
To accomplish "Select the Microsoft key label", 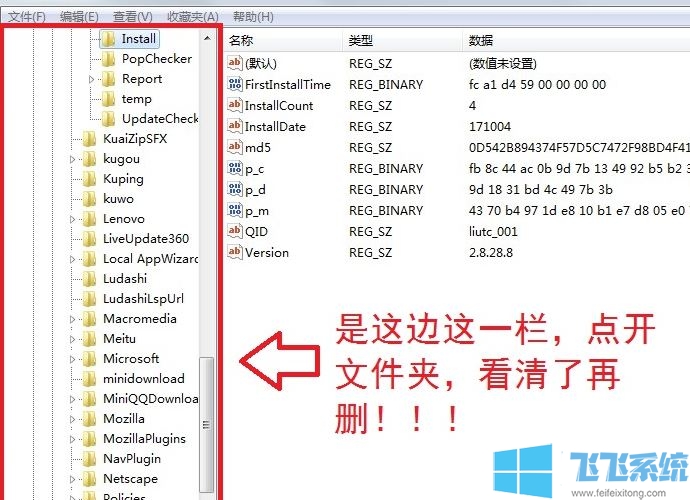I will [131, 359].
